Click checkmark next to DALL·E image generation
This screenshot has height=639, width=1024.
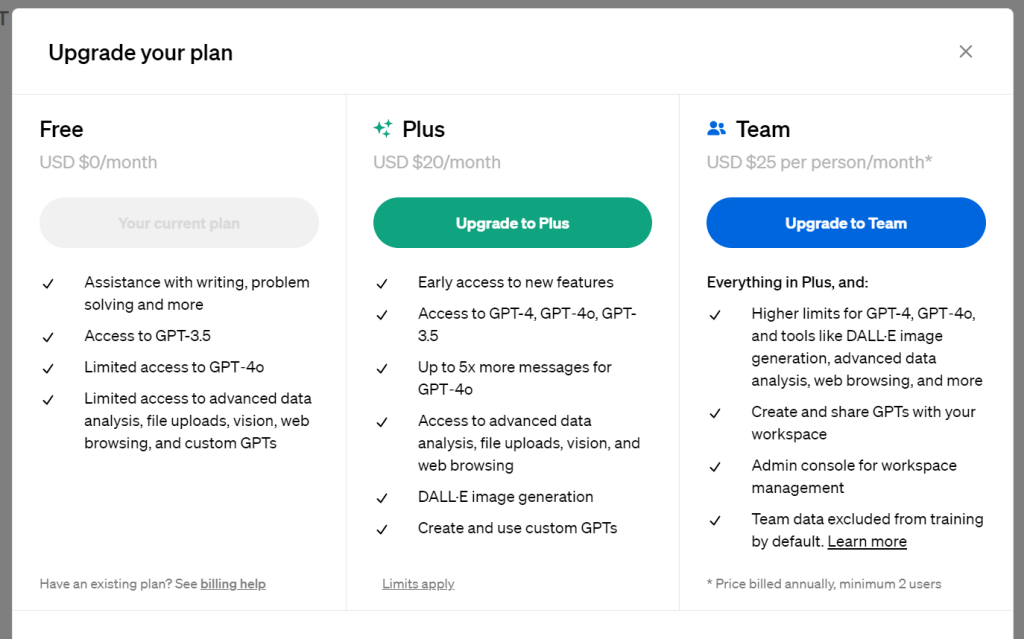(382, 499)
